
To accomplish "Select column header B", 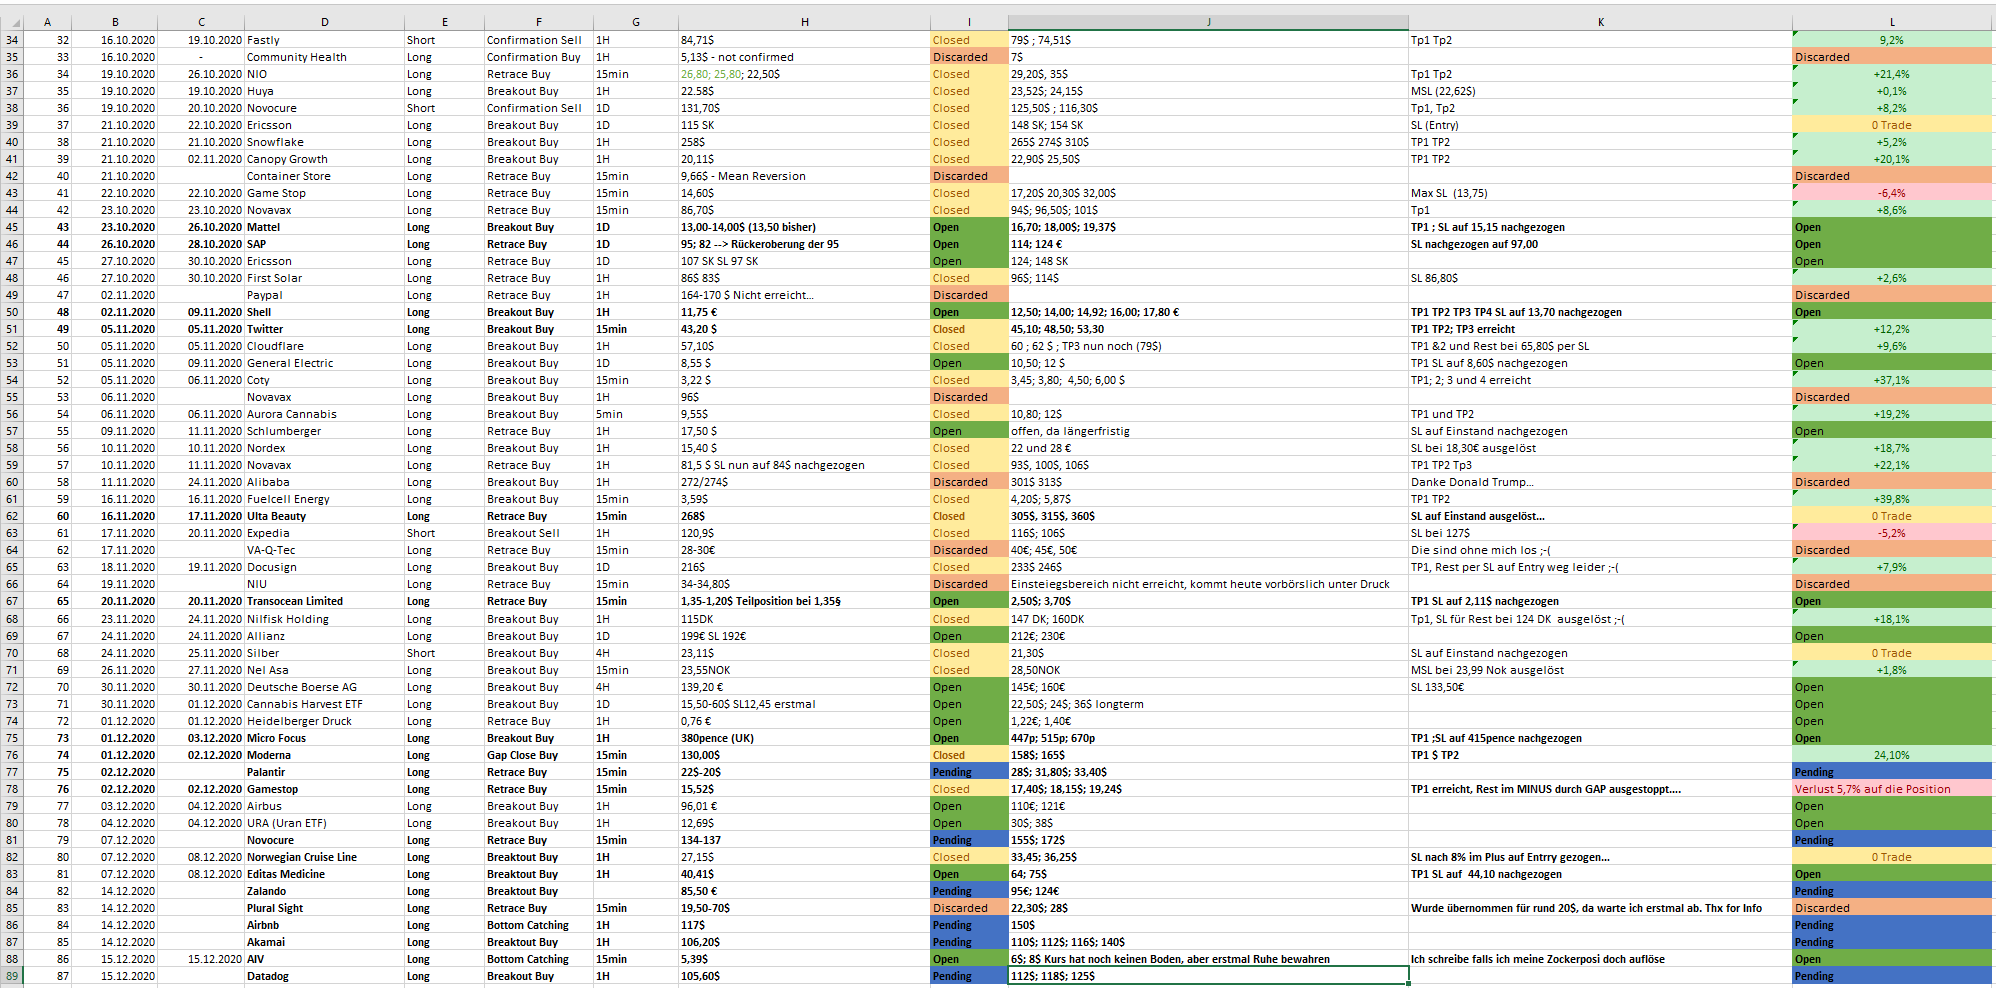I will tap(115, 21).
